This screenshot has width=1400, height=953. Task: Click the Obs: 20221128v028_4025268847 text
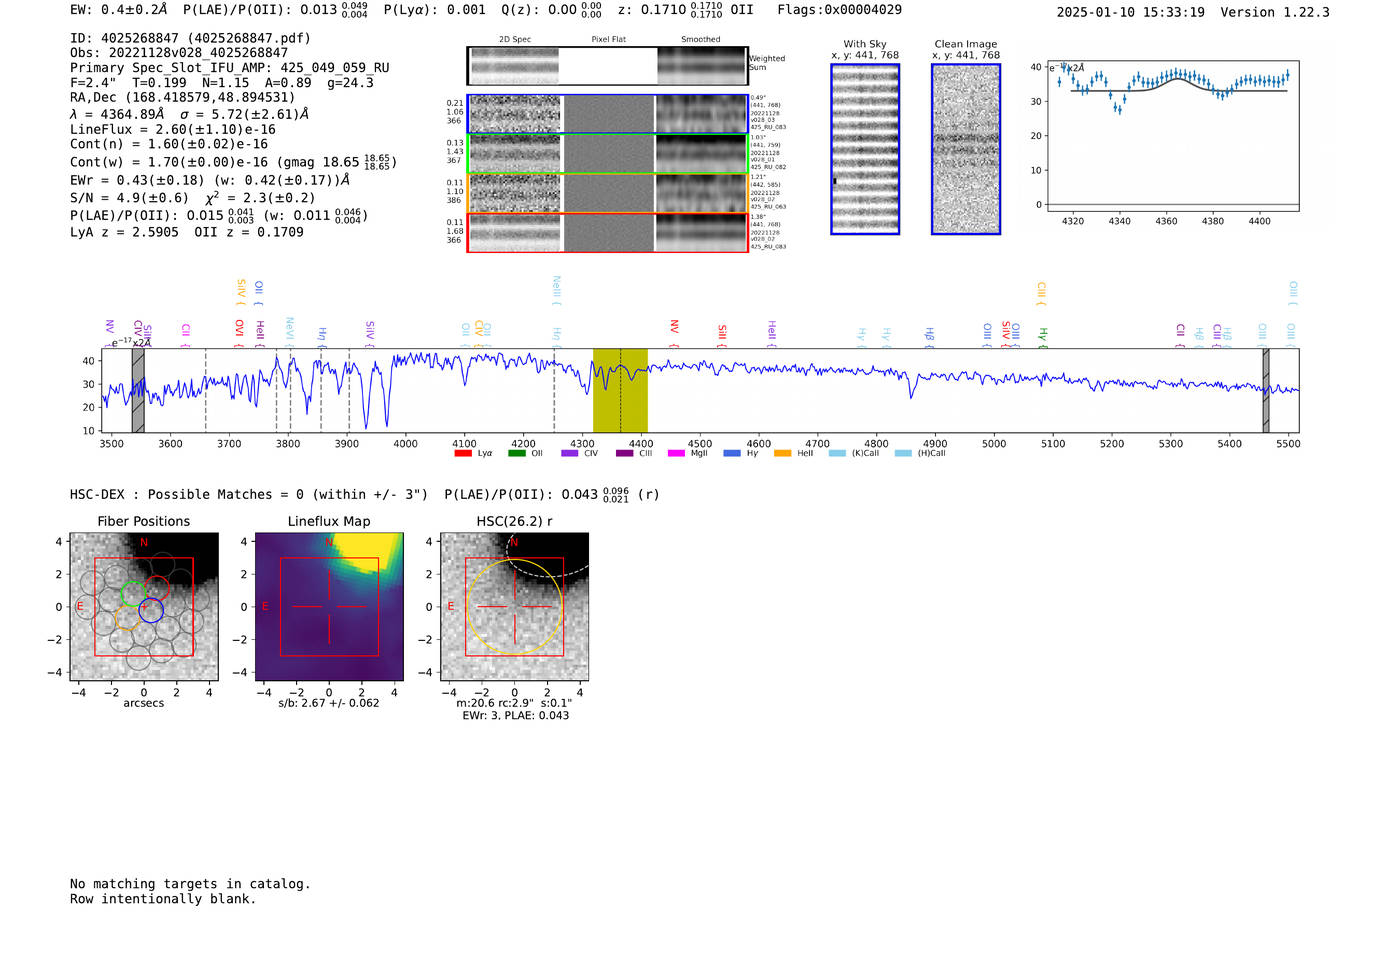179,53
